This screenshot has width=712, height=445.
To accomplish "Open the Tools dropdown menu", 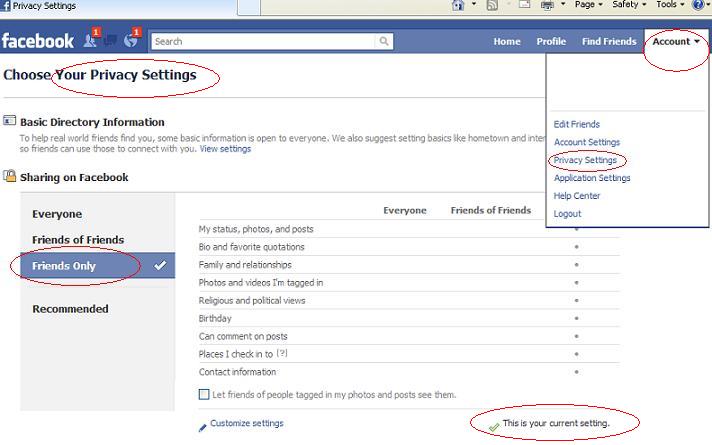I will (x=670, y=5).
